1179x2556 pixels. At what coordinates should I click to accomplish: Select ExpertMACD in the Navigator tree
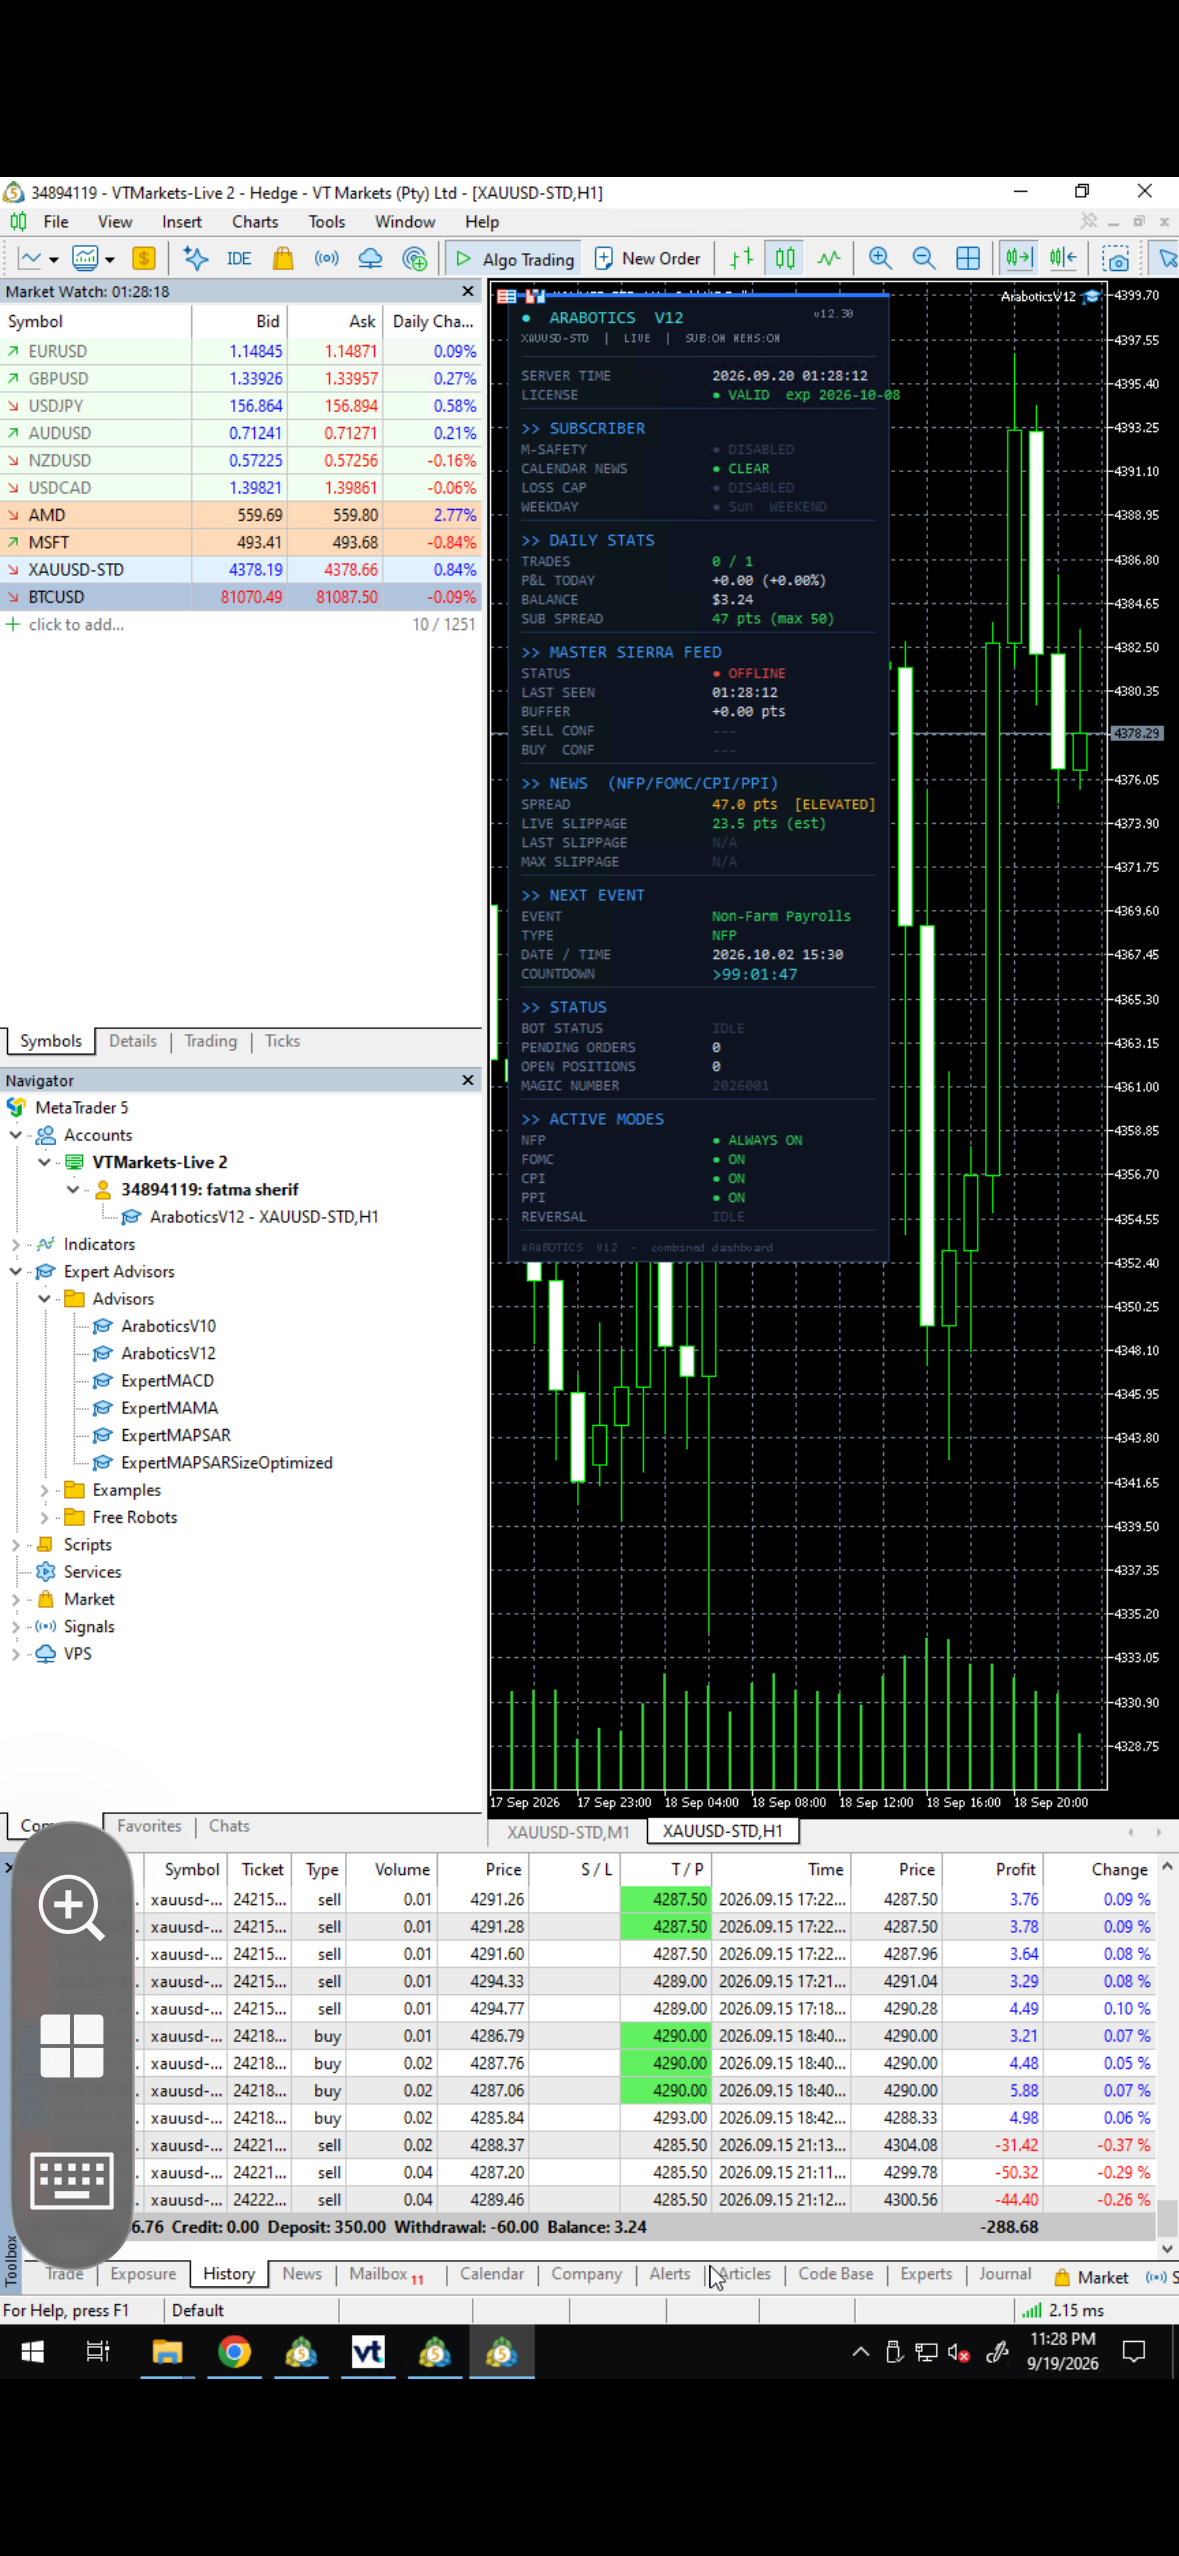167,1381
